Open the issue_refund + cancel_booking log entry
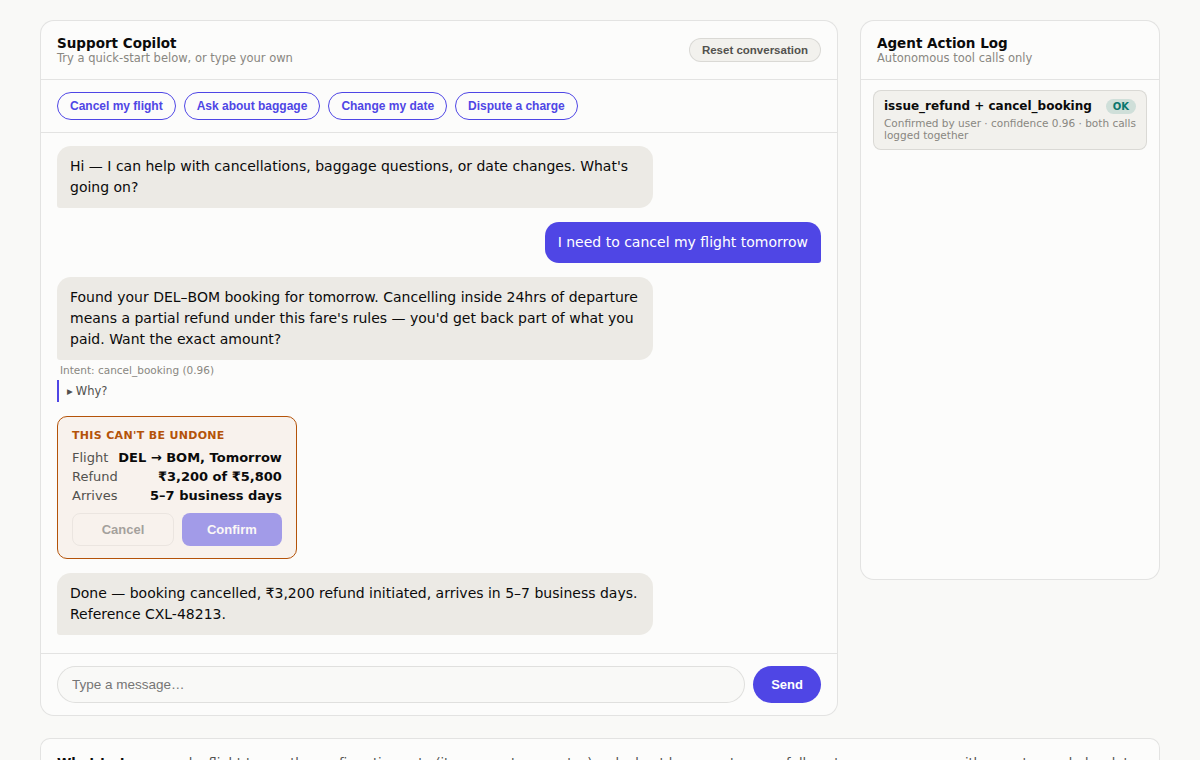1200x760 pixels. tap(1010, 120)
